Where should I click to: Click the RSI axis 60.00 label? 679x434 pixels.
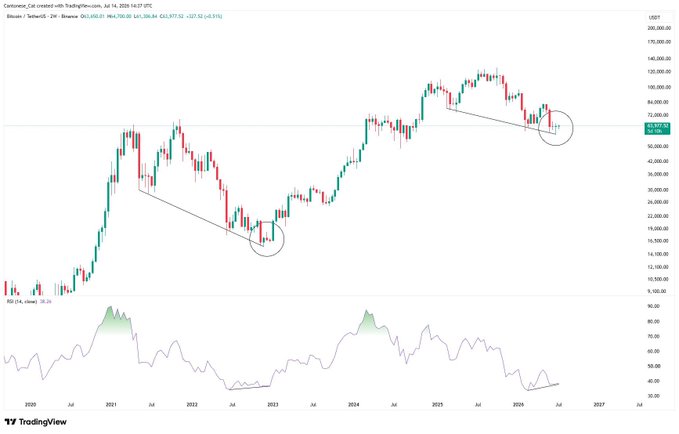click(653, 351)
